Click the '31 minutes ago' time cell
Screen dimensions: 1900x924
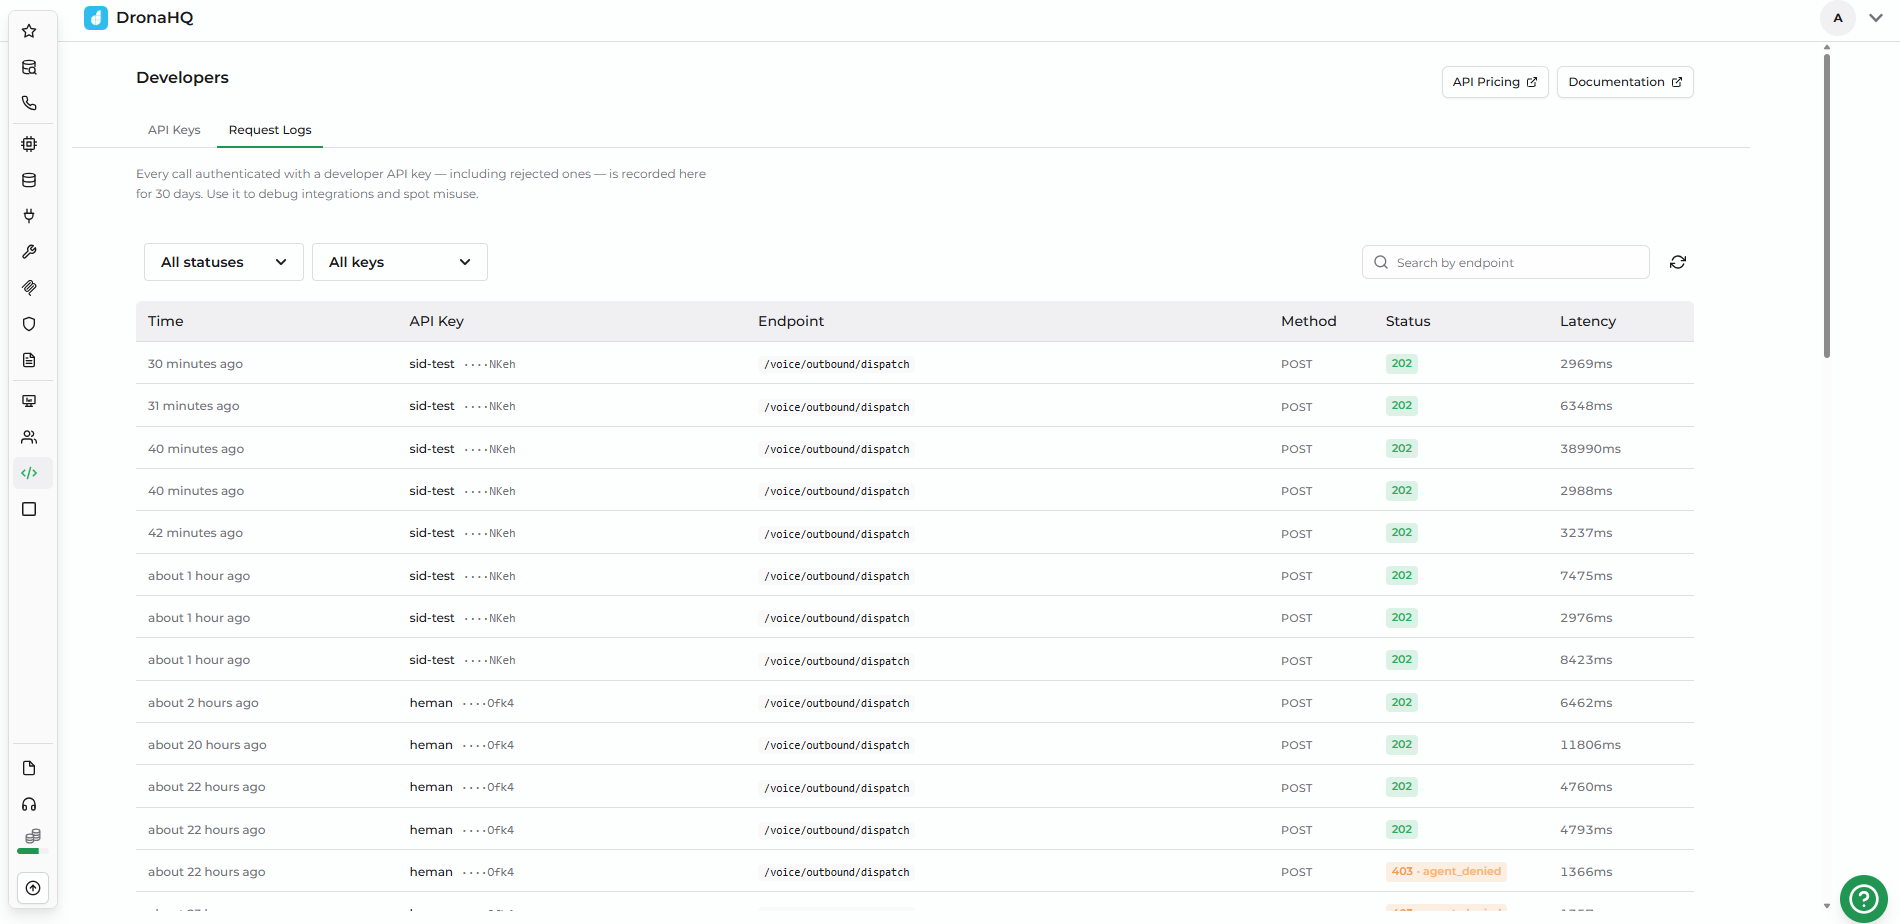(x=194, y=406)
